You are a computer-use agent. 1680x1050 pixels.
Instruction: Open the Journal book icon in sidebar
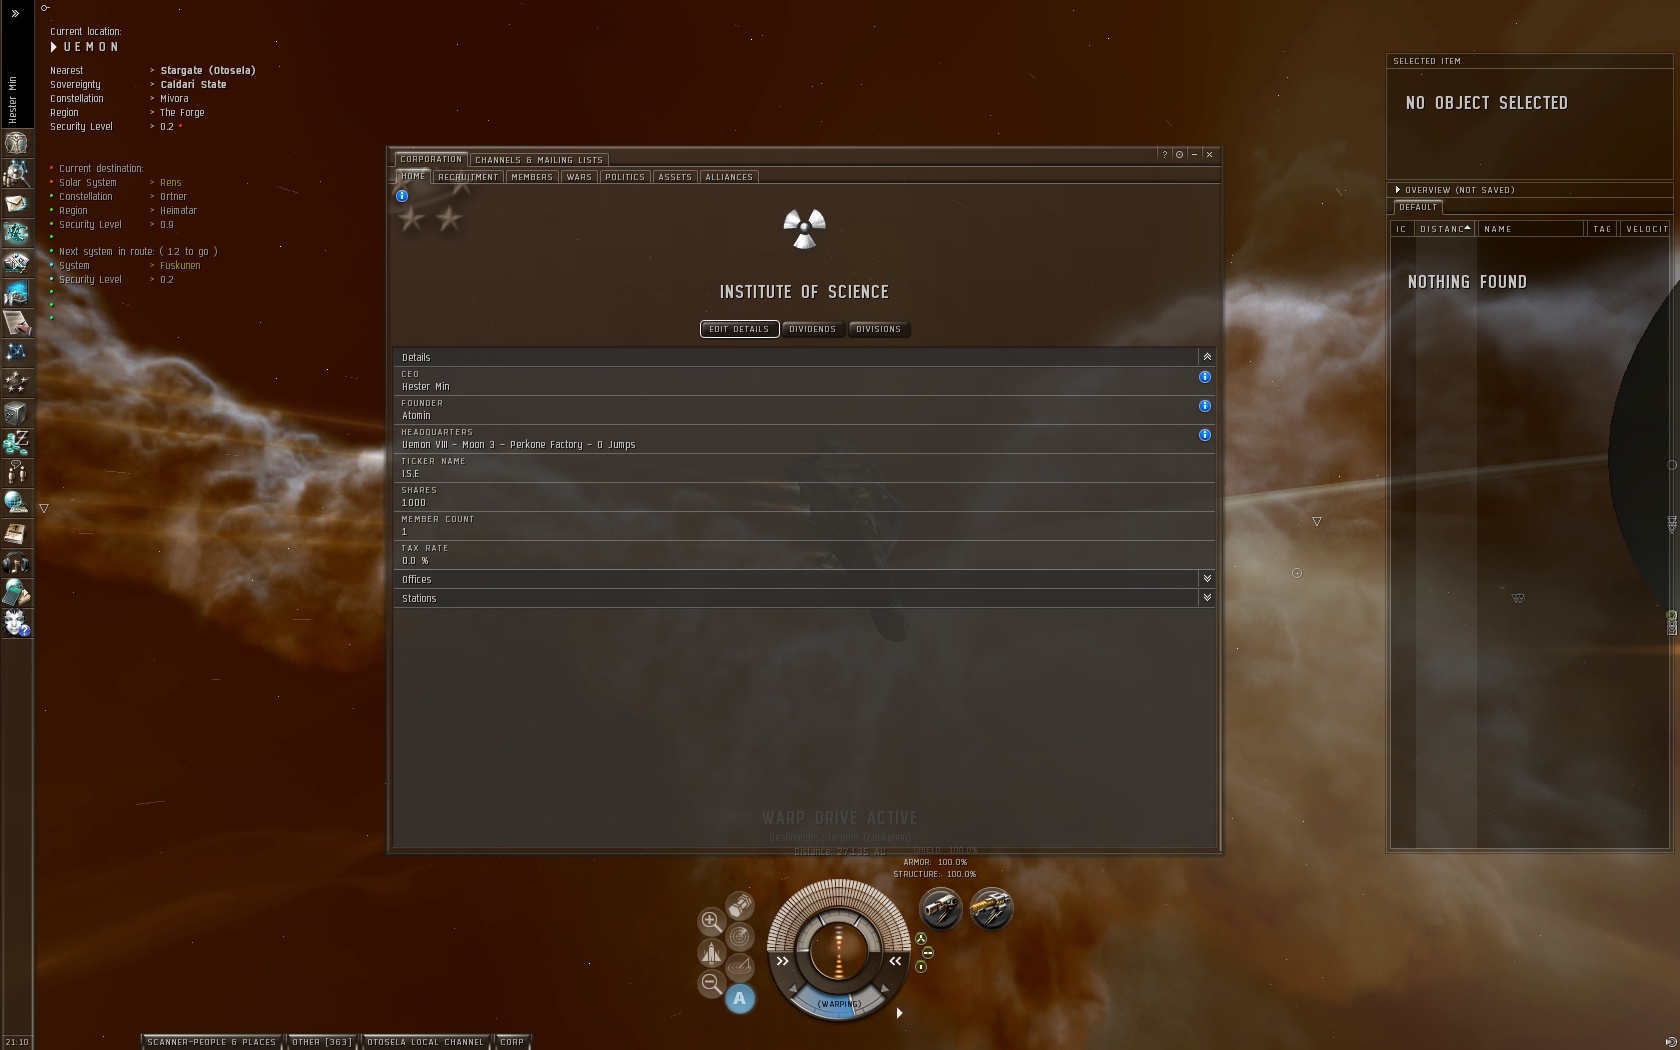point(16,532)
